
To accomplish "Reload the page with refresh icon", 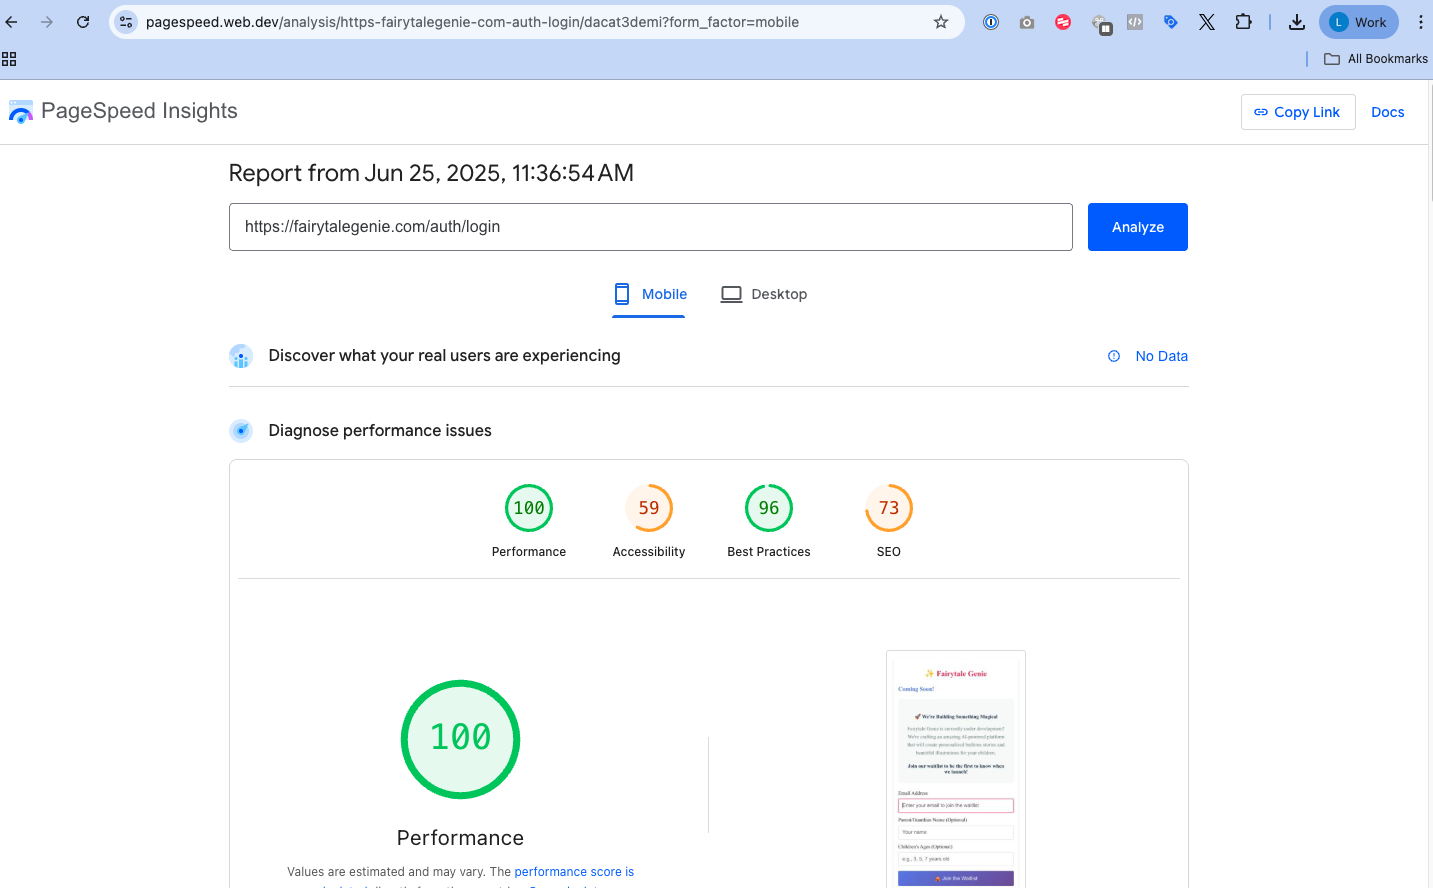I will tap(83, 22).
